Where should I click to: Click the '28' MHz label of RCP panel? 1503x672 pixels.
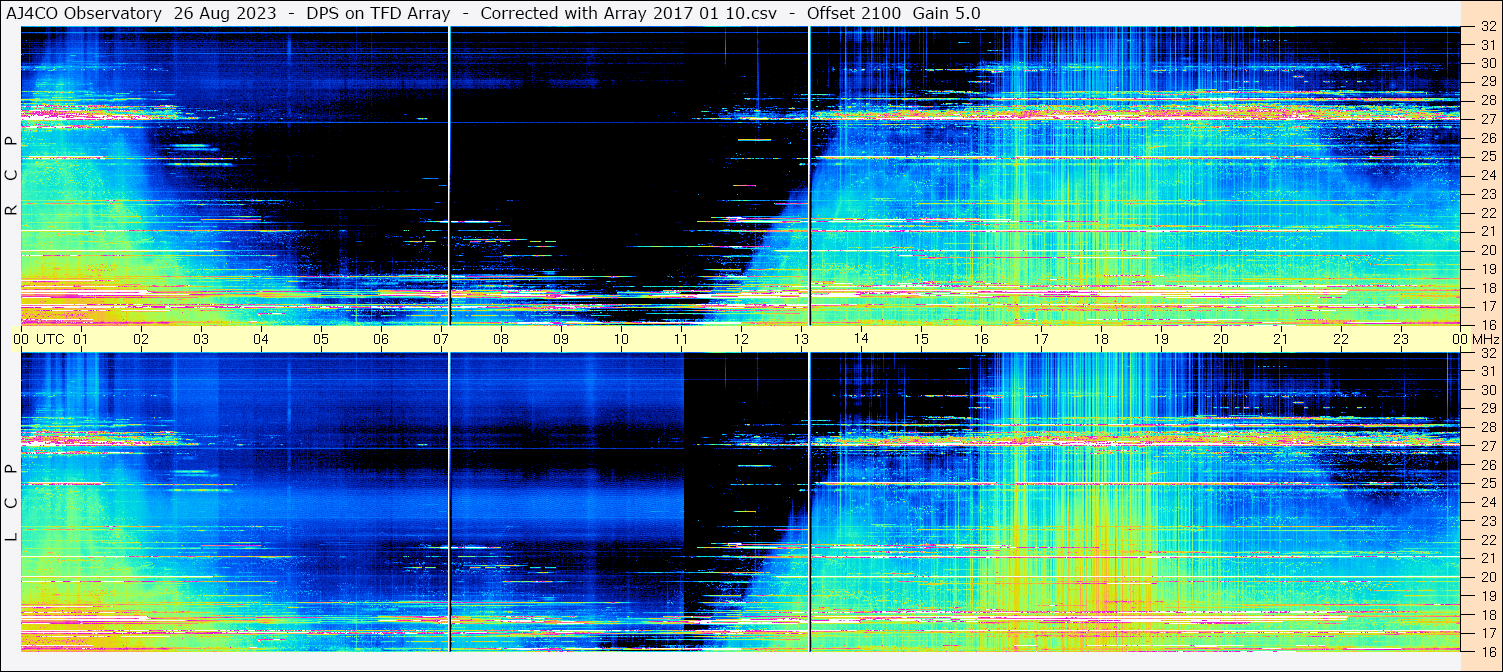1487,100
